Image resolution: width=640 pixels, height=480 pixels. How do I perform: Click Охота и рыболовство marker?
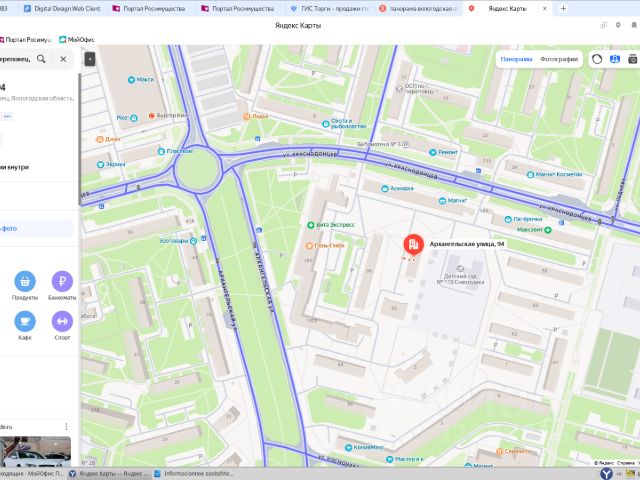point(326,123)
